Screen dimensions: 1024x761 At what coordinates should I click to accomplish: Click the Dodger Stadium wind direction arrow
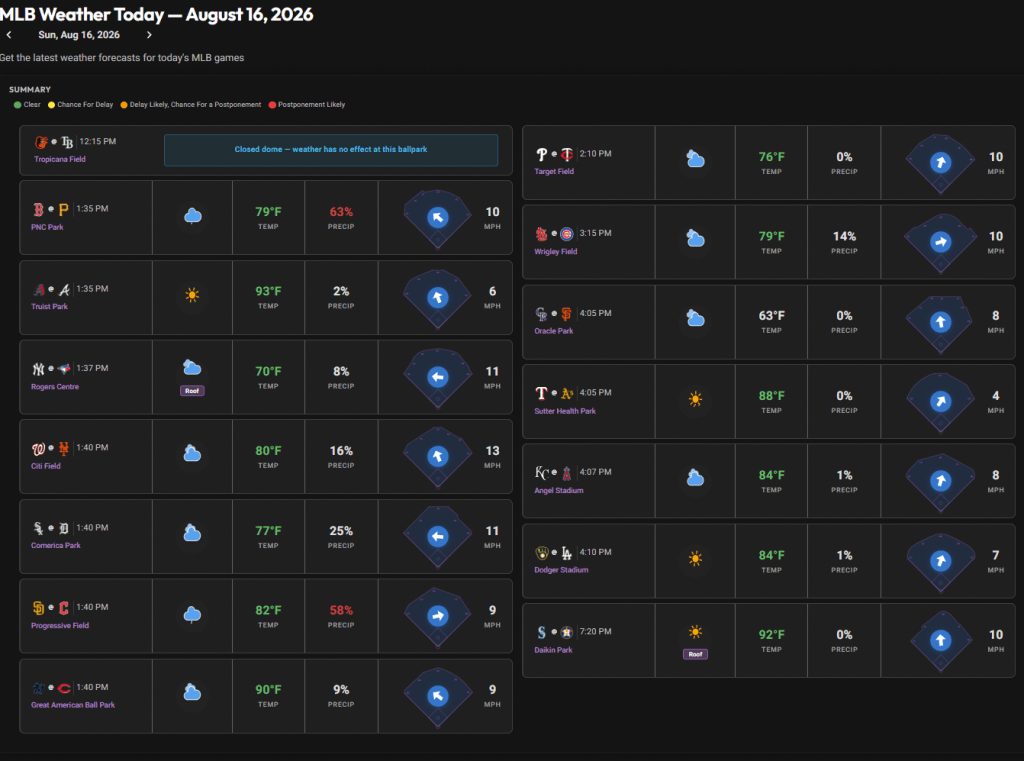point(940,561)
